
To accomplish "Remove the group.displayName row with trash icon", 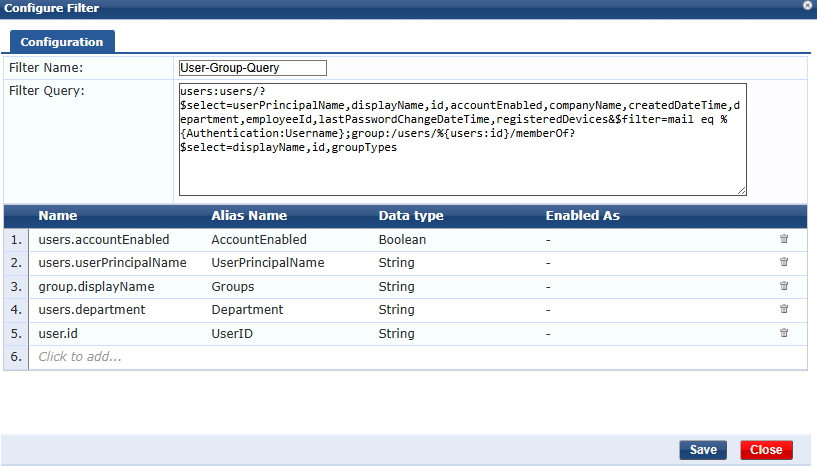I will point(784,286).
